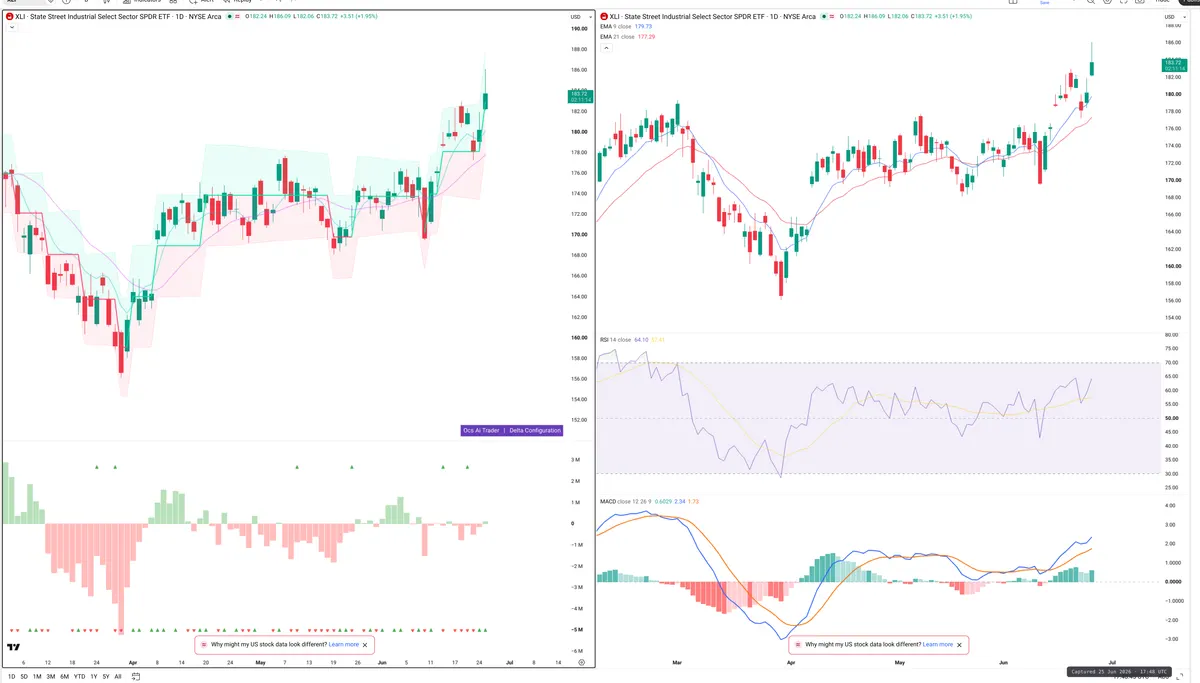Select the 3M time range
This screenshot has width=1200, height=683.
point(51,677)
